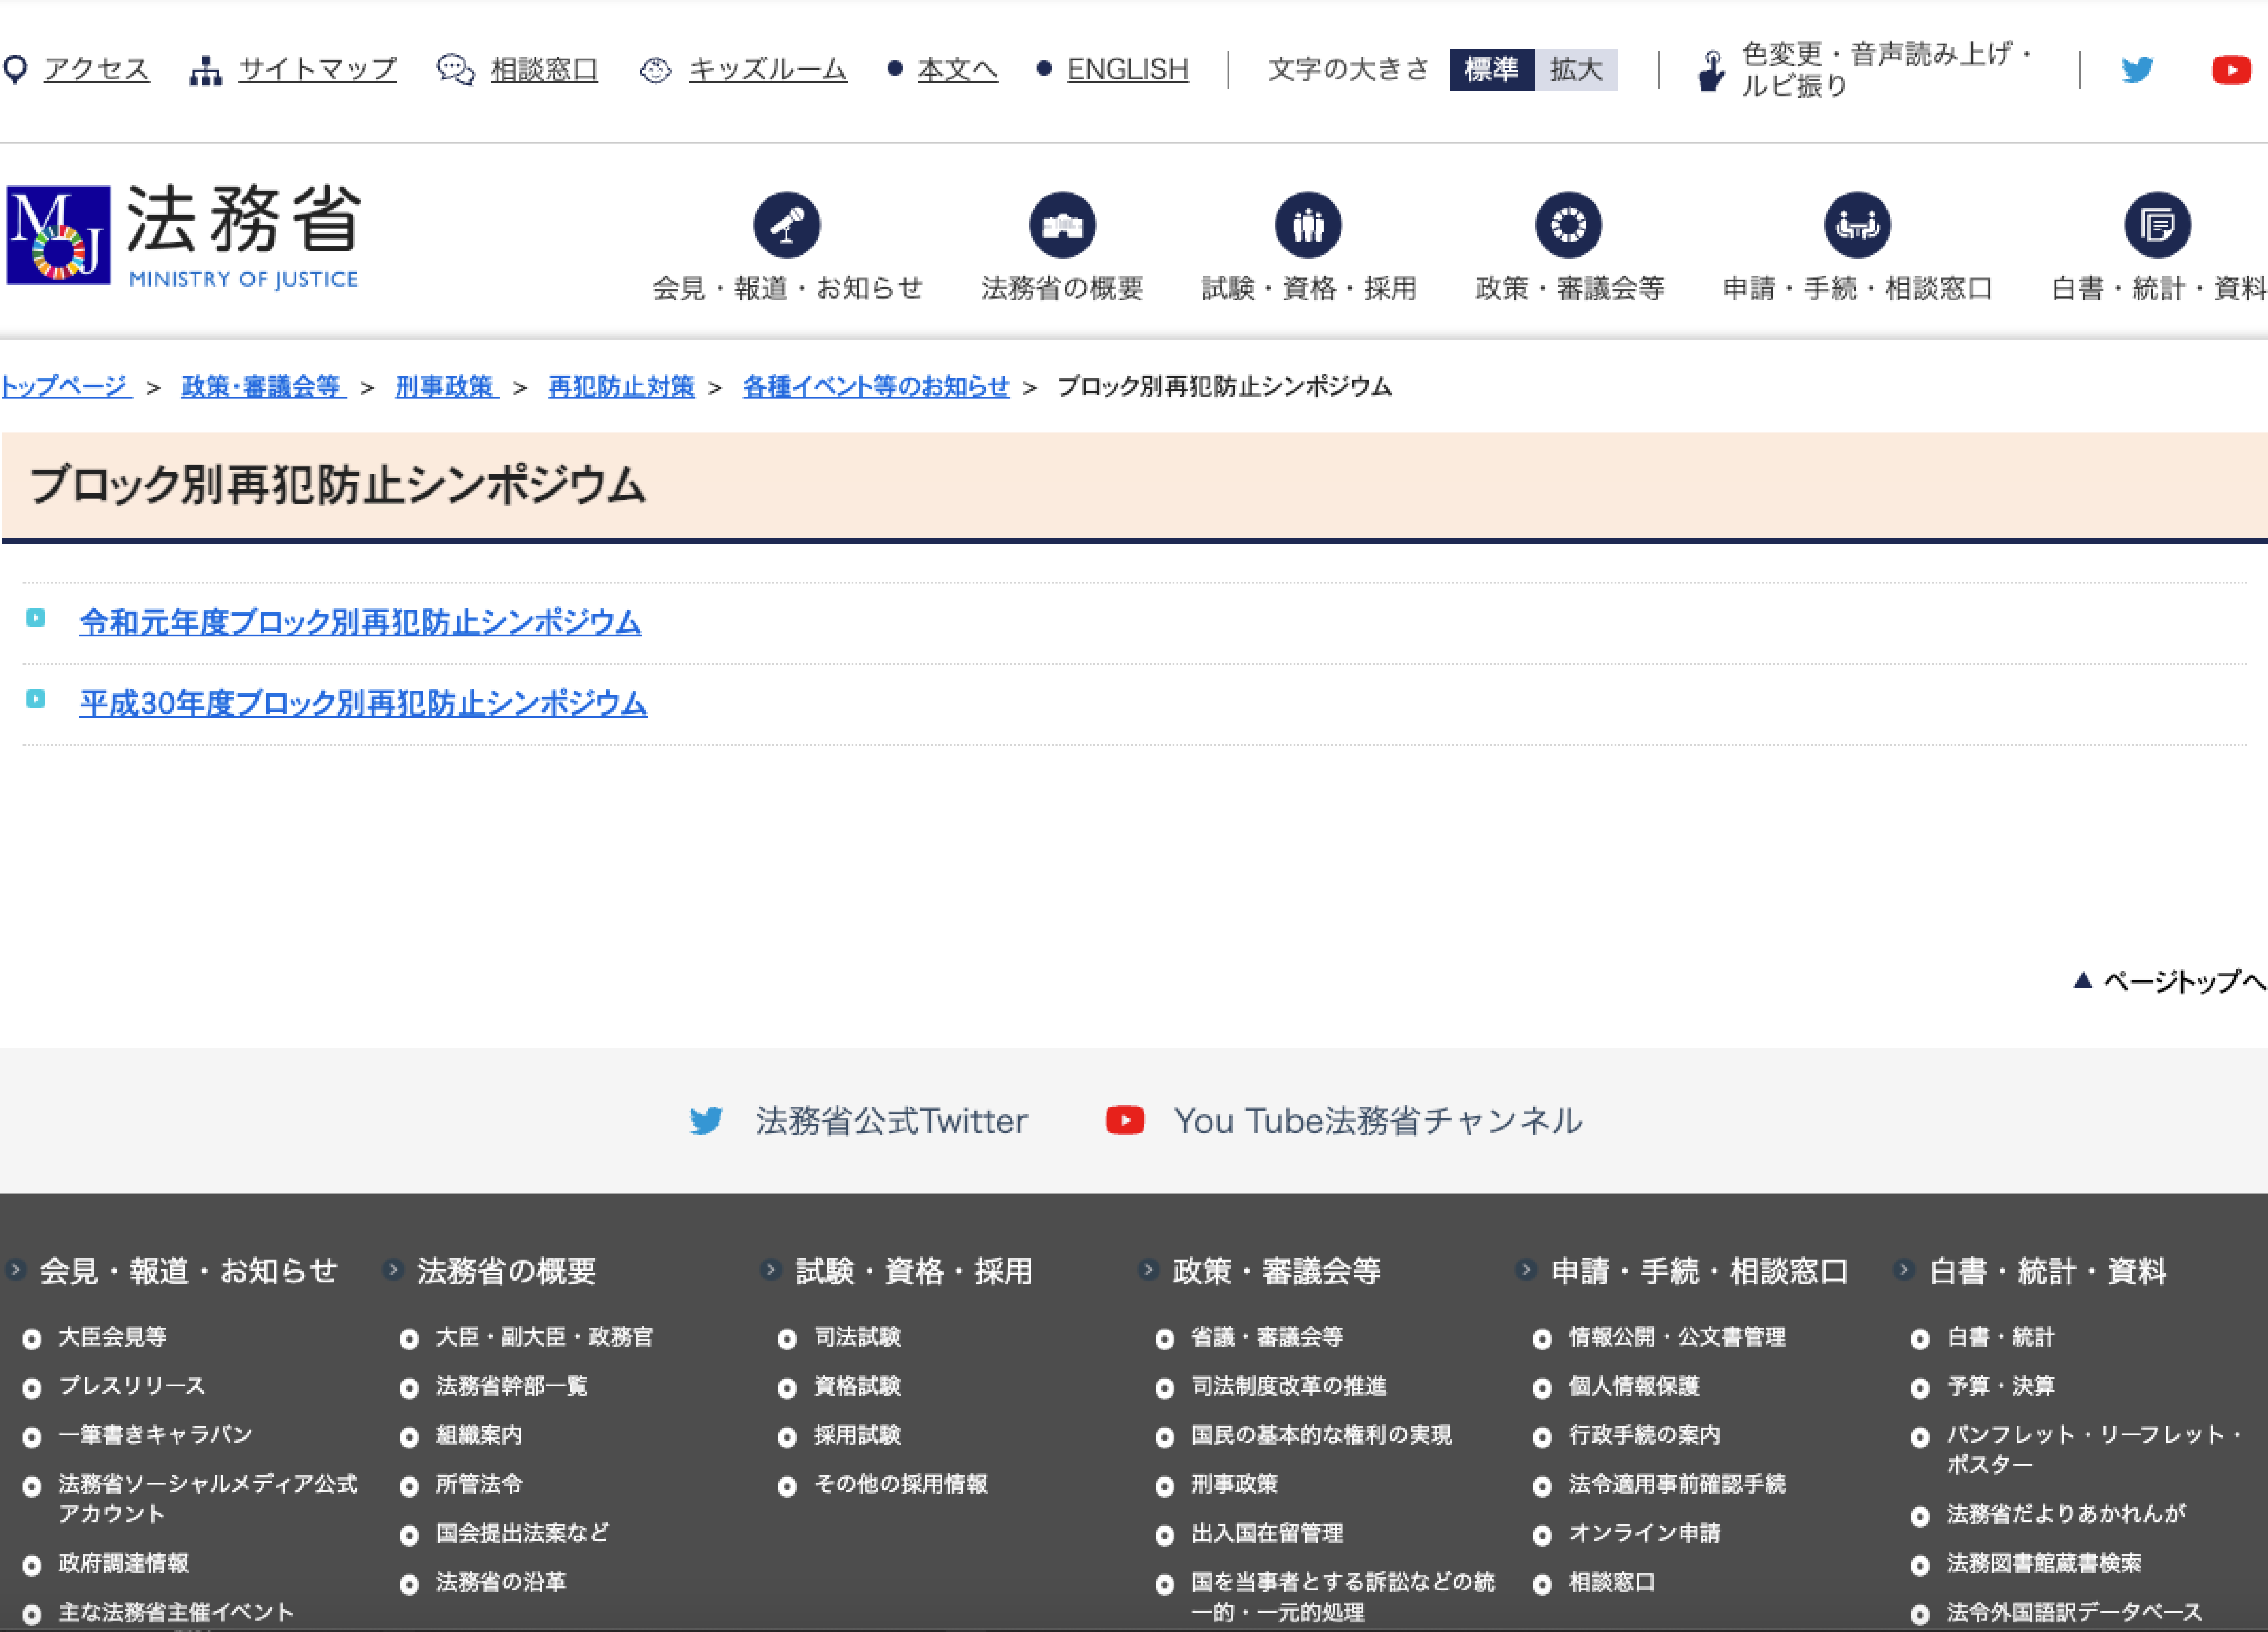Viewport: 2268px width, 1632px height.
Task: Open footer link 出入国在留管理
Action: 1267,1533
